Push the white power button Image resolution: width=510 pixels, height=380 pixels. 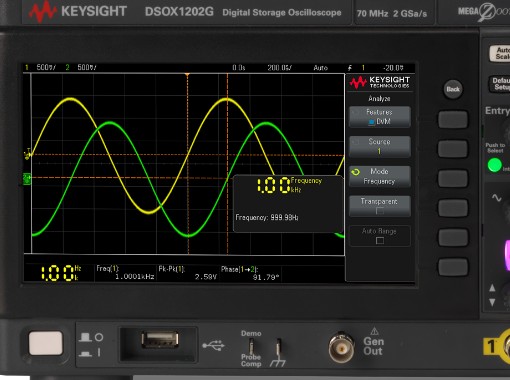(x=46, y=343)
